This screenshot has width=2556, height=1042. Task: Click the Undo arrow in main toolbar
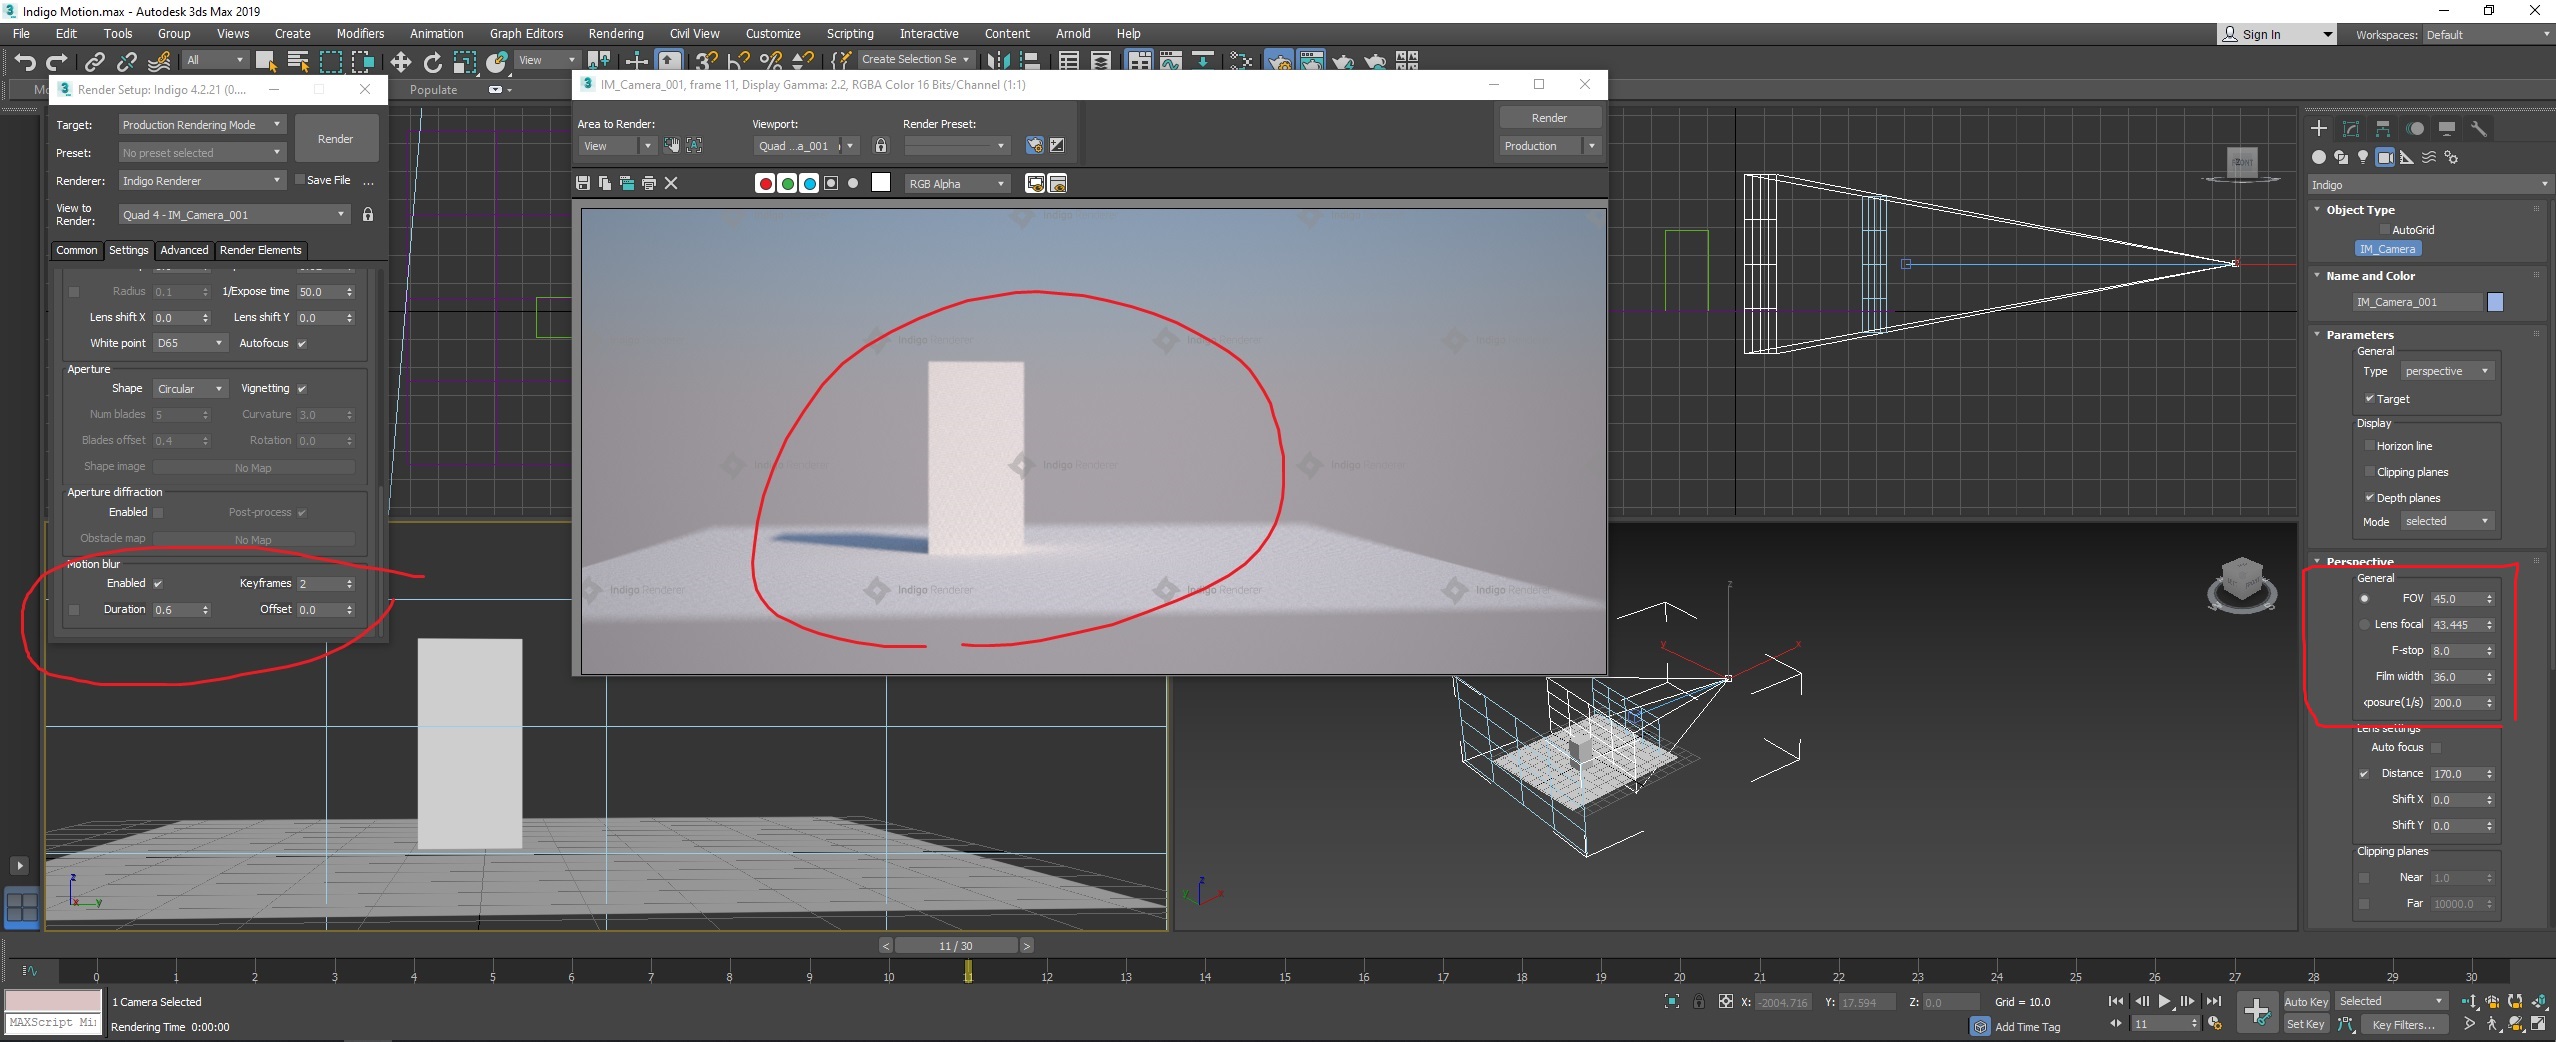pyautogui.click(x=25, y=63)
